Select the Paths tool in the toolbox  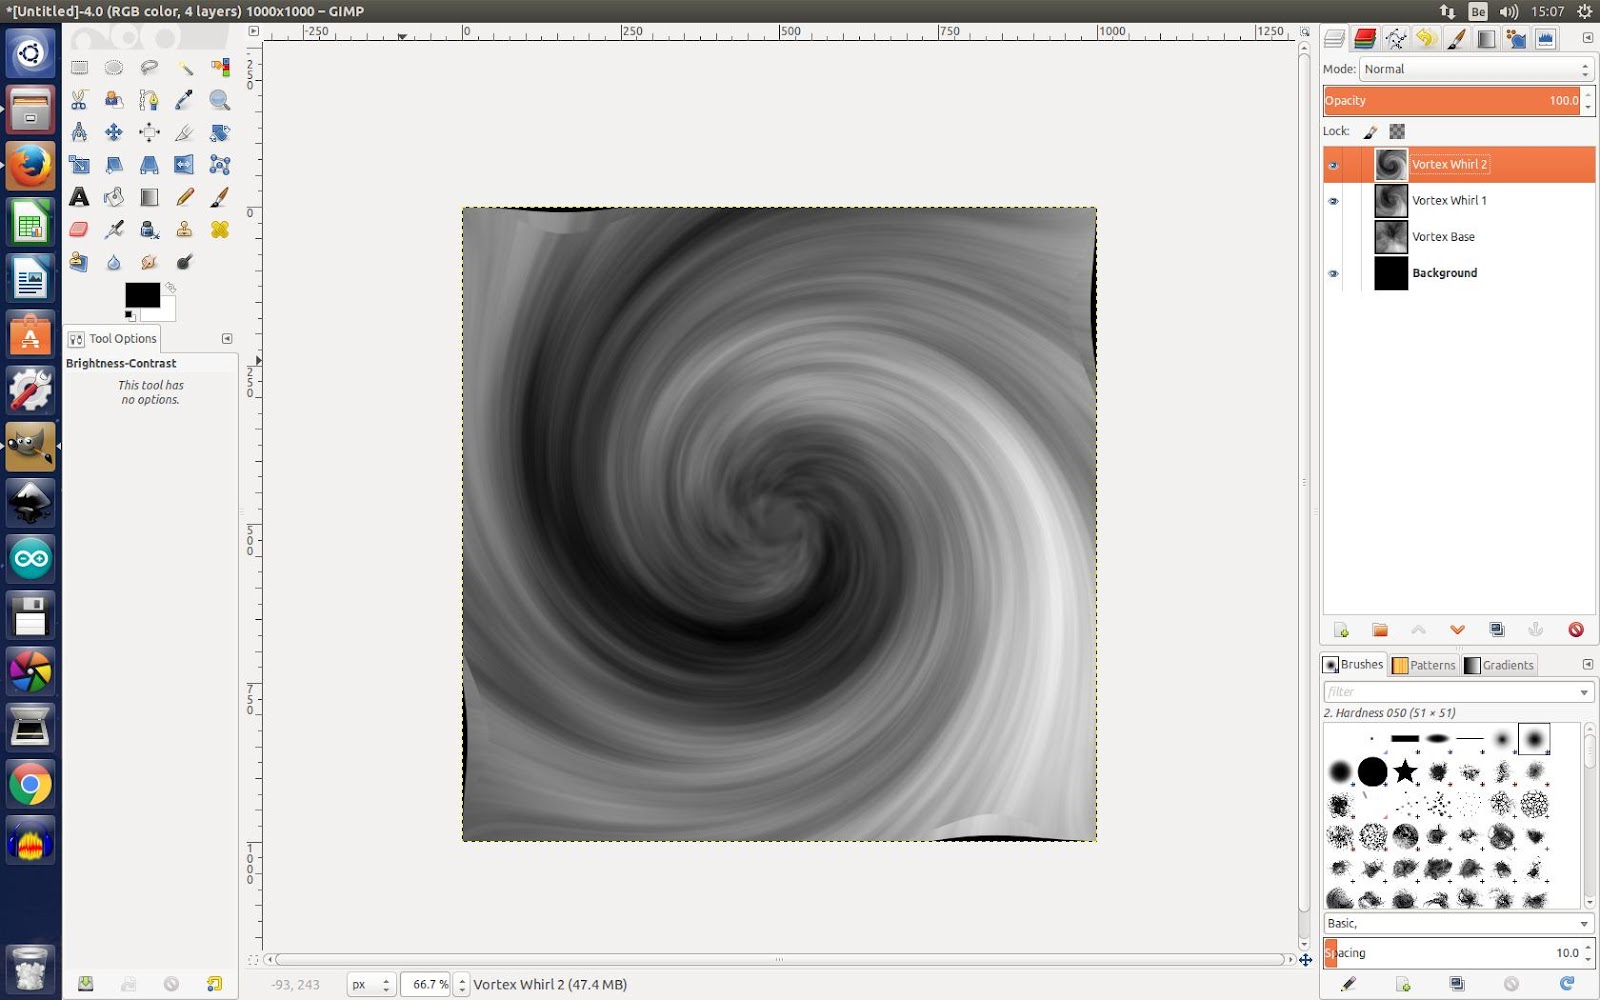(148, 100)
